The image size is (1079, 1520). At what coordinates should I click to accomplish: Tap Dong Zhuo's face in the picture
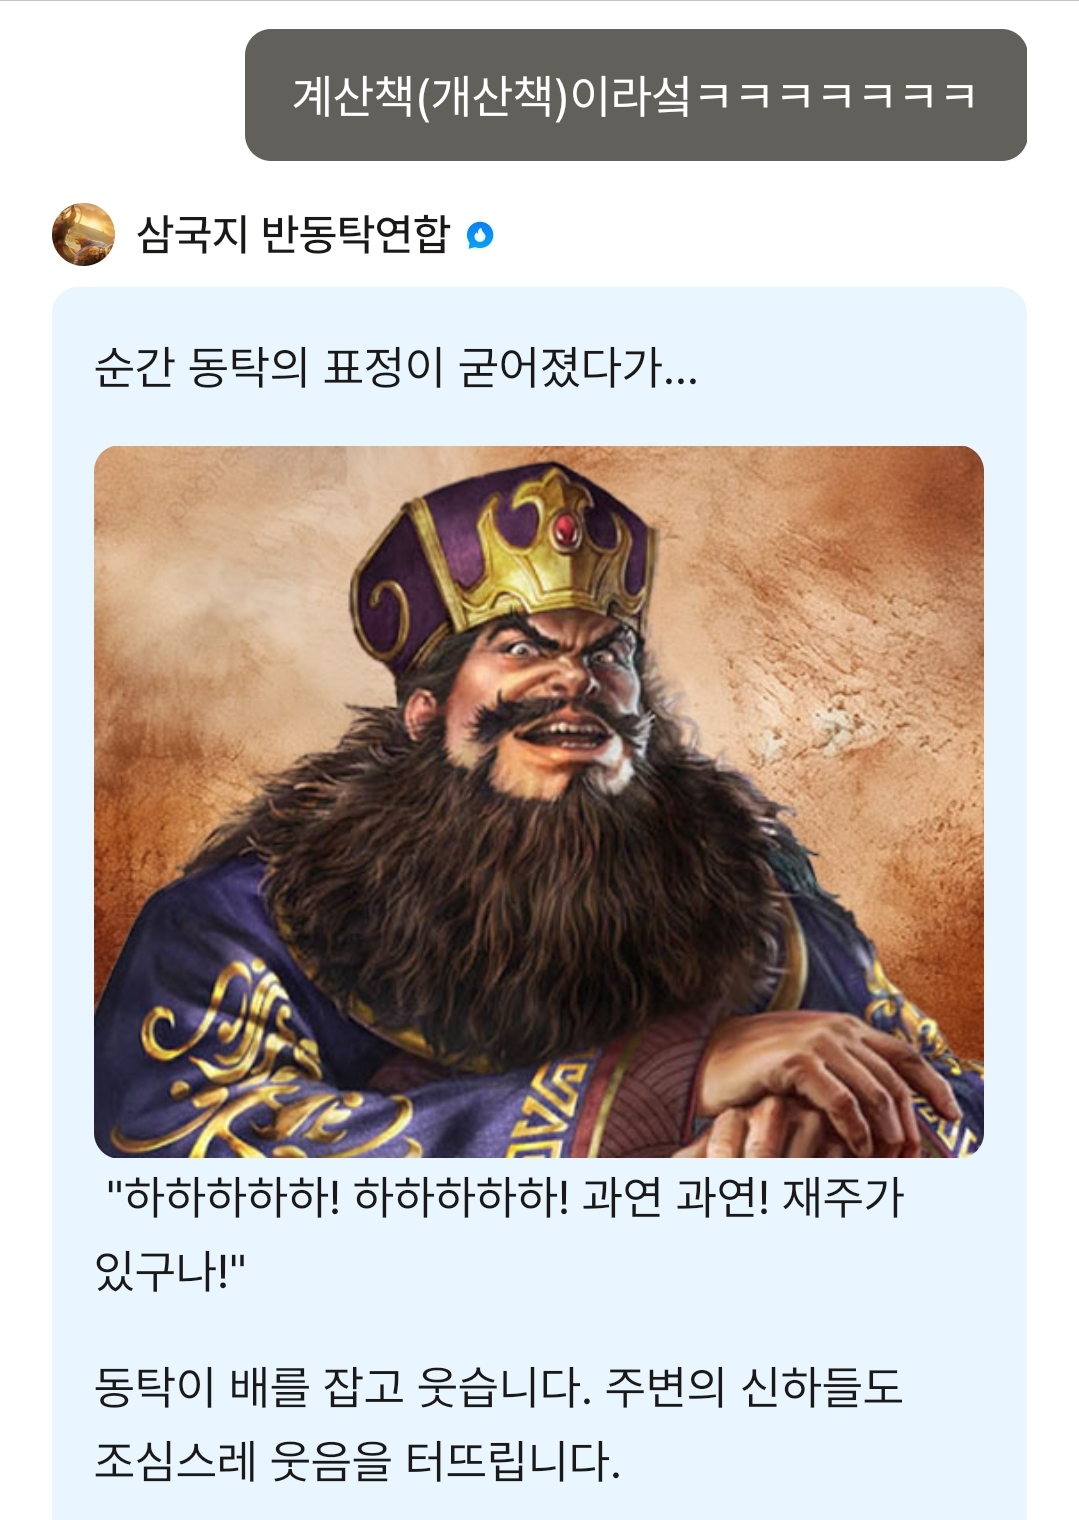560,690
